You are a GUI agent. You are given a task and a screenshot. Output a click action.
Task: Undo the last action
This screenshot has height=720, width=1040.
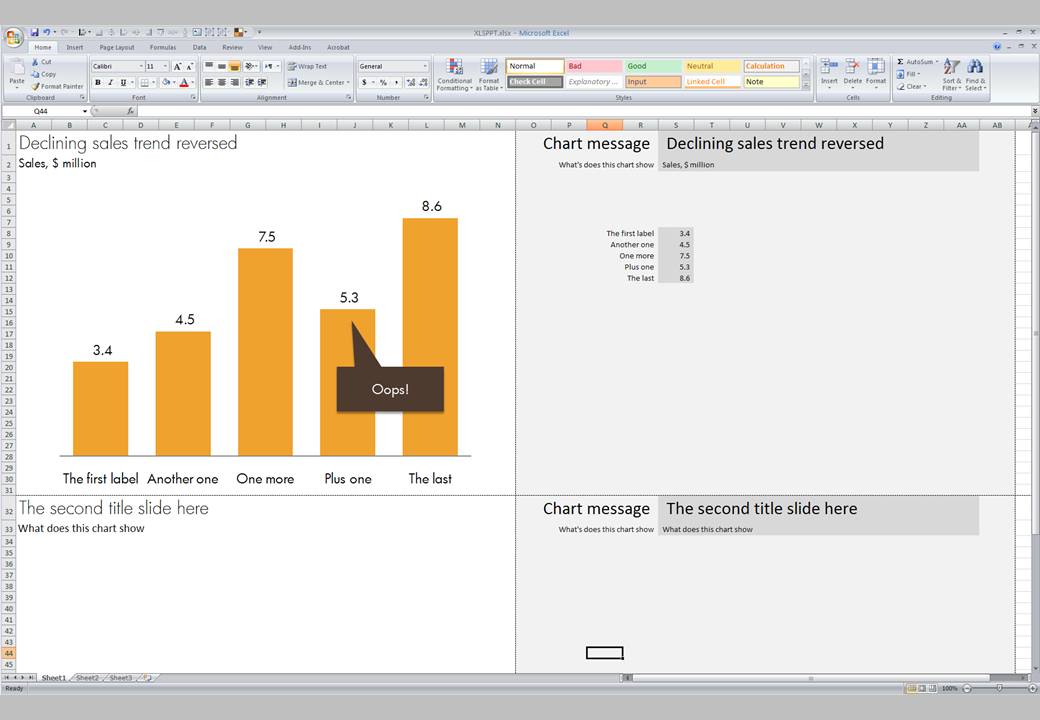tap(46, 32)
